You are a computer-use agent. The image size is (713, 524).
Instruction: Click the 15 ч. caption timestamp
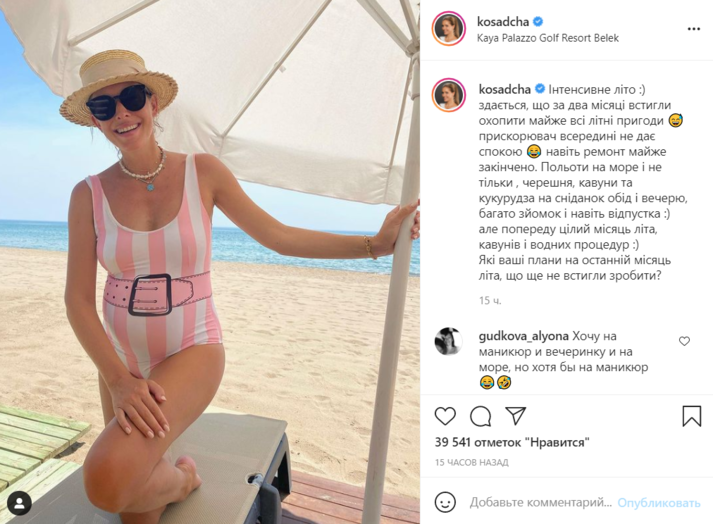pos(490,300)
